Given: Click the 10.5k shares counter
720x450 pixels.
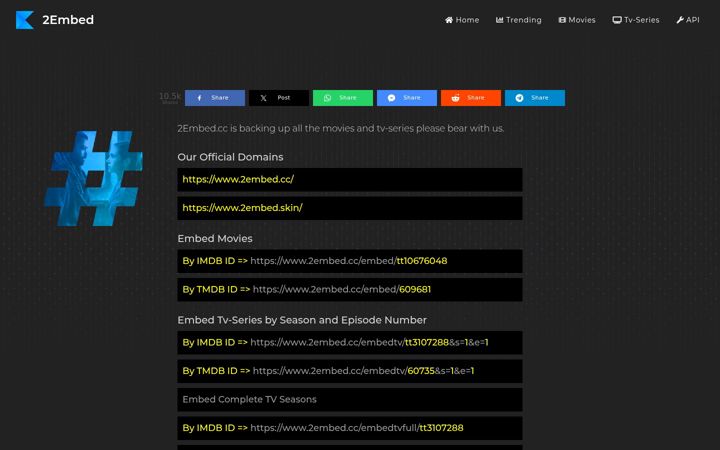Looking at the screenshot, I should tap(170, 97).
